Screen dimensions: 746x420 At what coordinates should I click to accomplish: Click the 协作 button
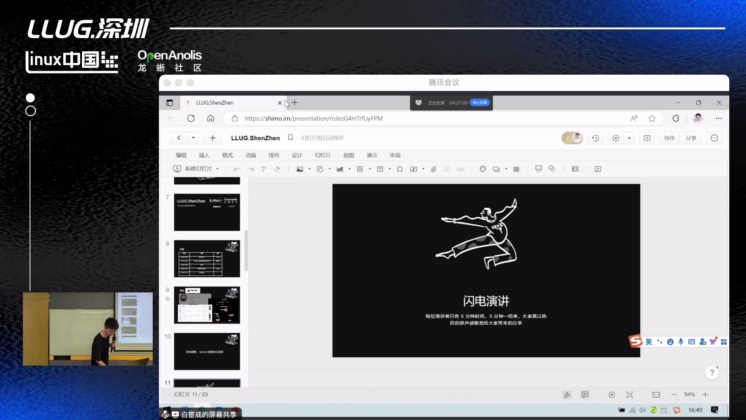pos(669,138)
